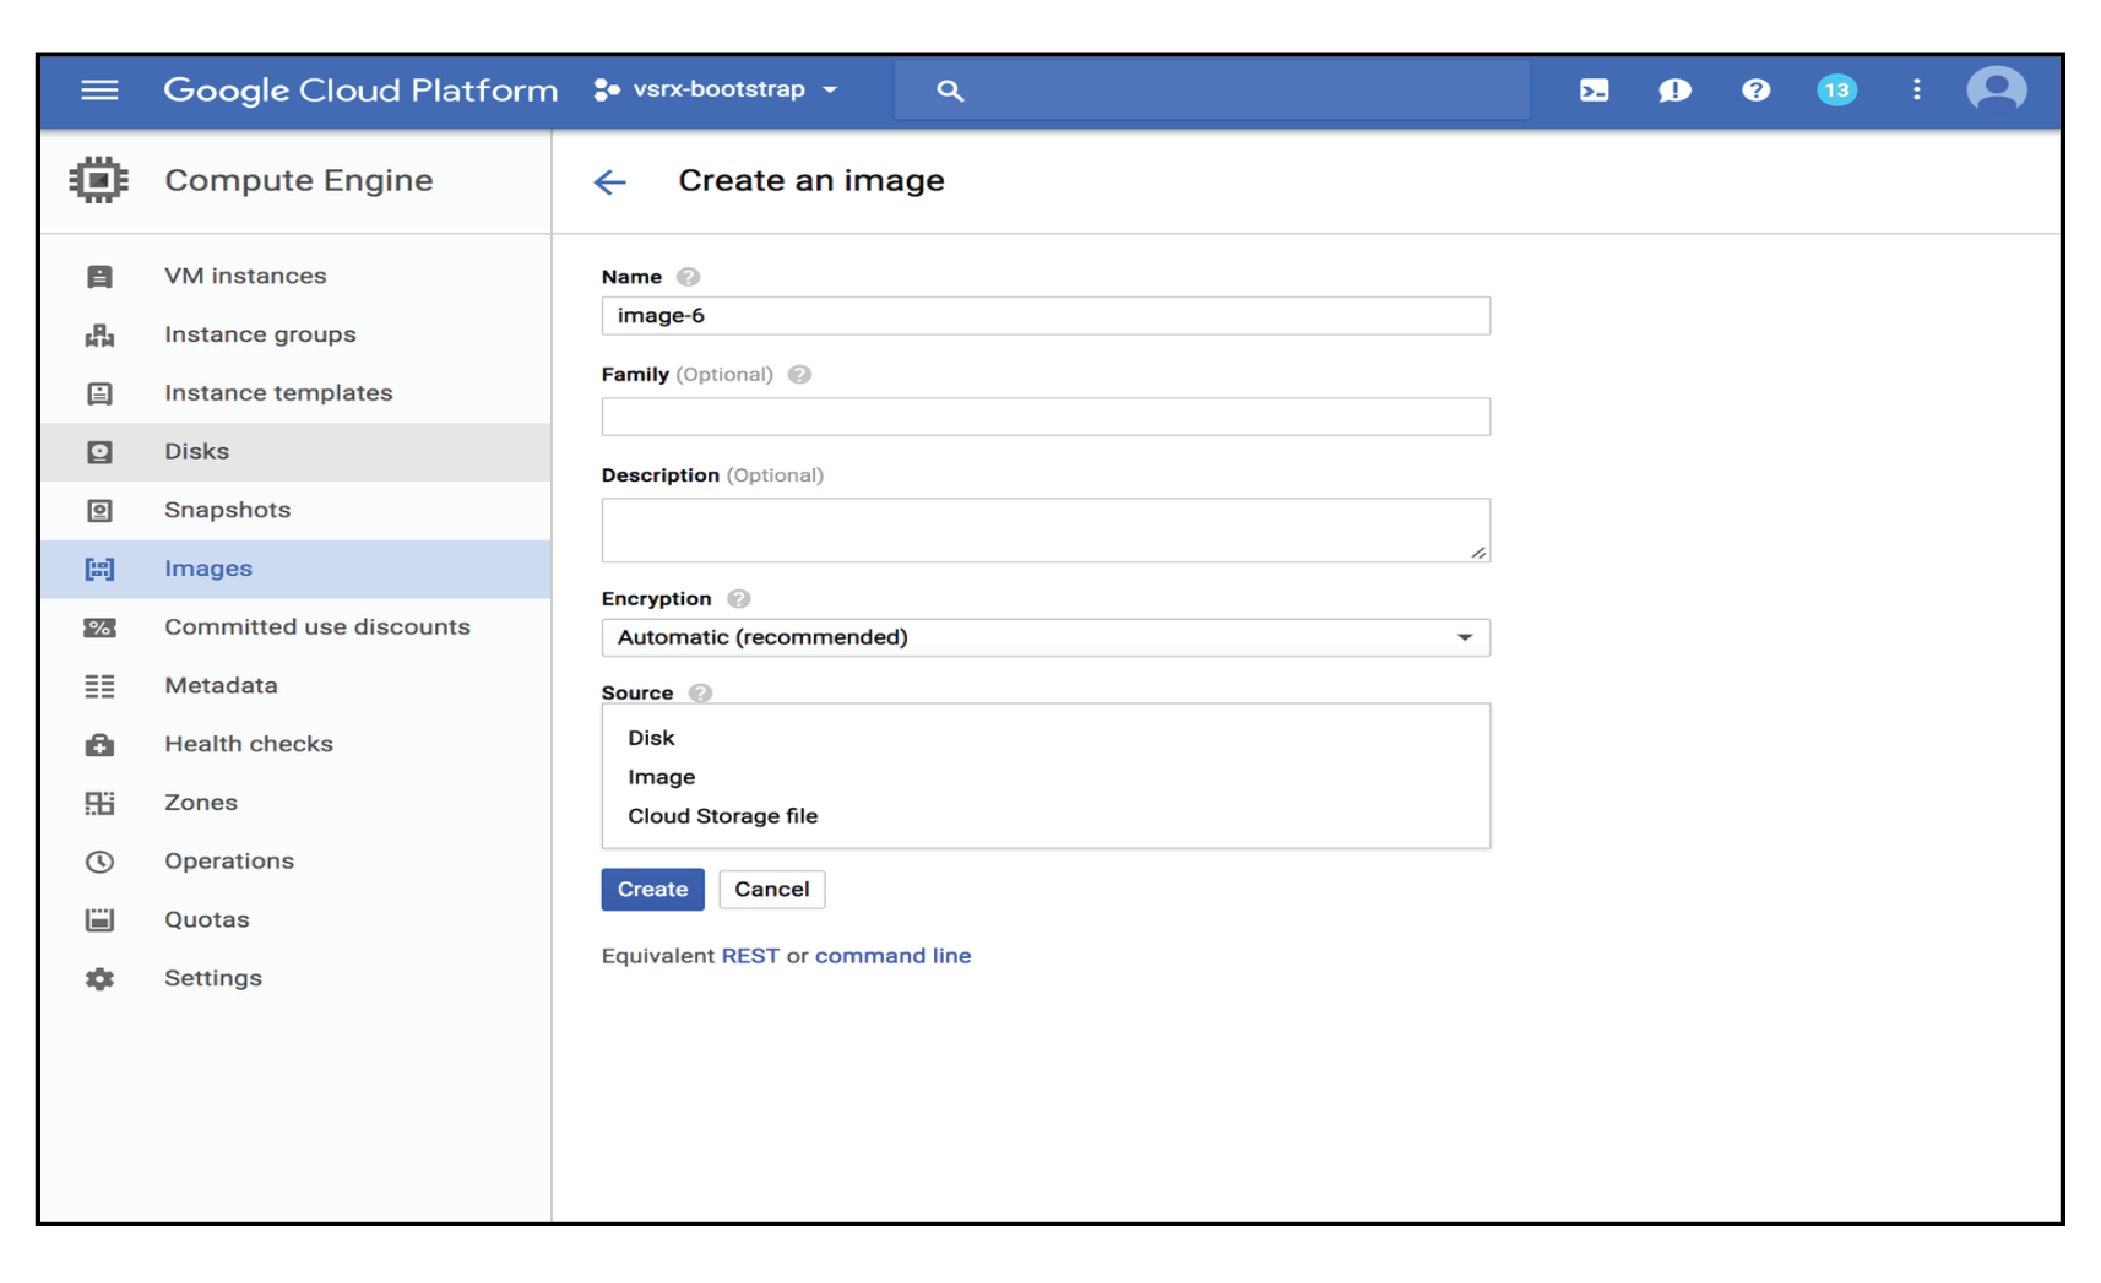Open the Encryption dropdown
2101x1283 pixels.
click(x=1045, y=637)
